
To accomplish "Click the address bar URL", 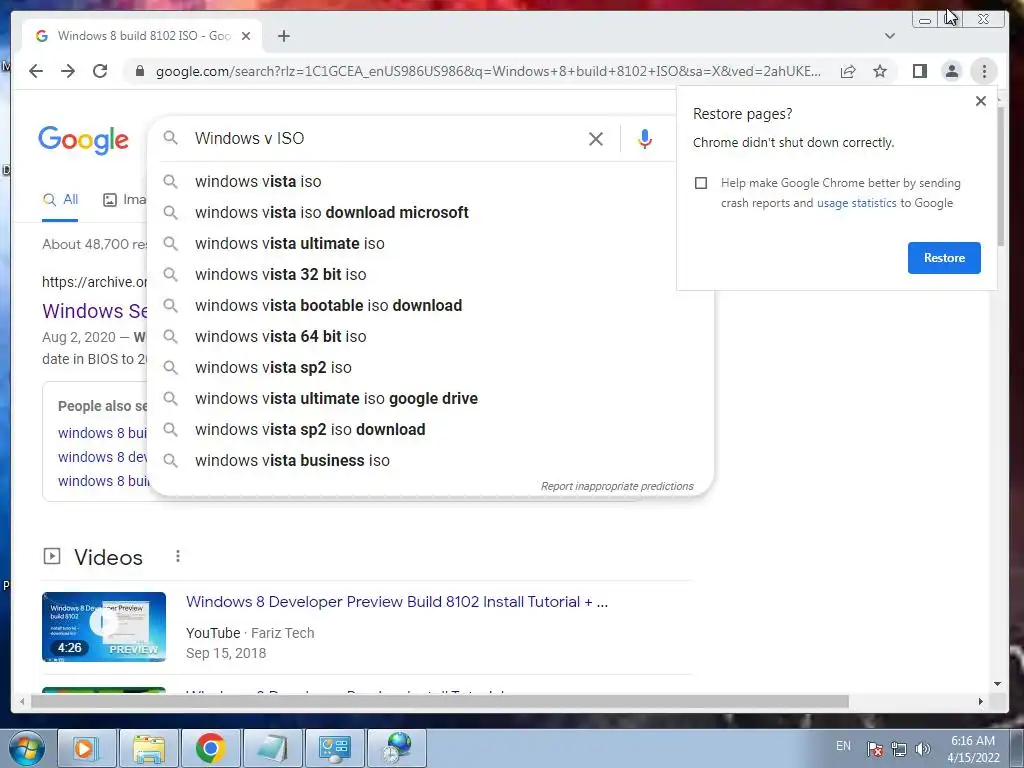I will tap(488, 71).
